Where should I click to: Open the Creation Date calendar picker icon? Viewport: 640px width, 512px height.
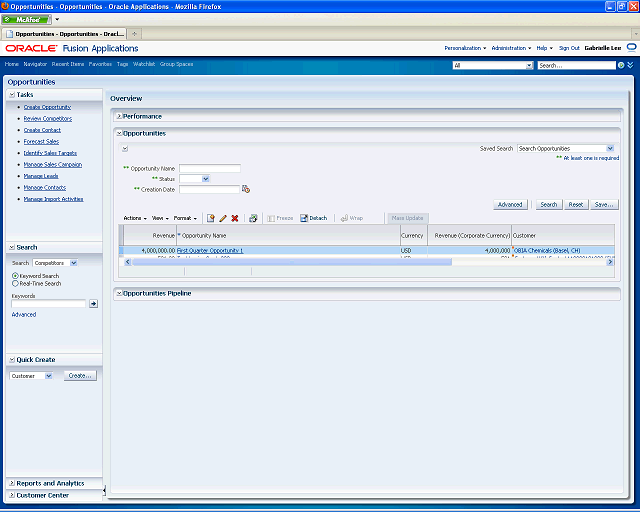[246, 189]
